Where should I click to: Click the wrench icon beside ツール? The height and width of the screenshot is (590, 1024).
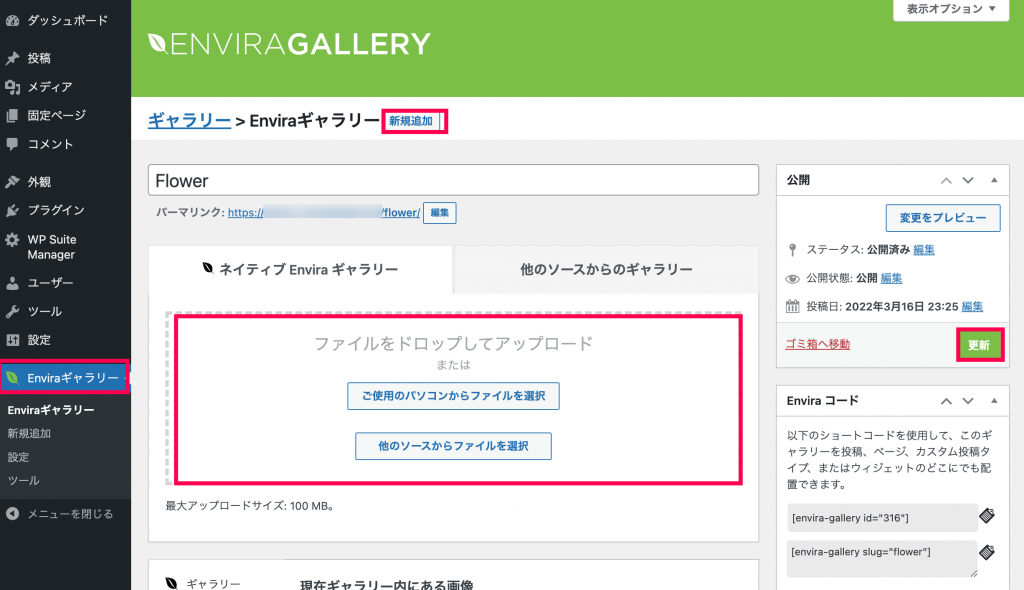(12, 312)
